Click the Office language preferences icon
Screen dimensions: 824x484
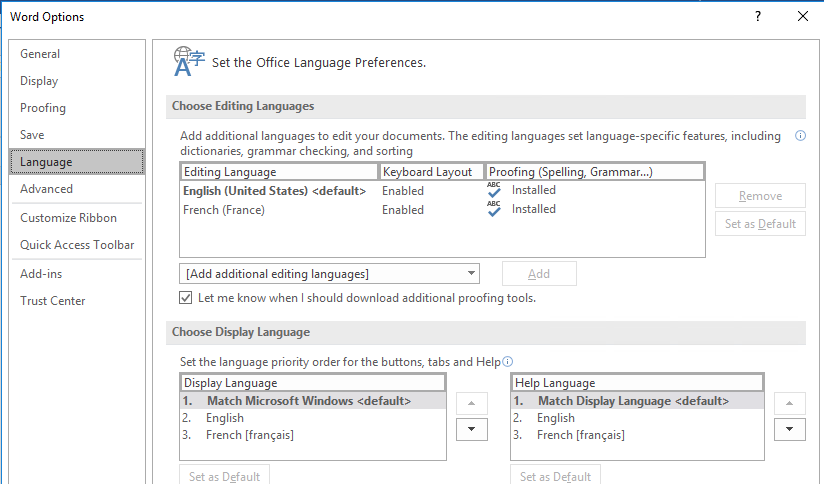(188, 61)
